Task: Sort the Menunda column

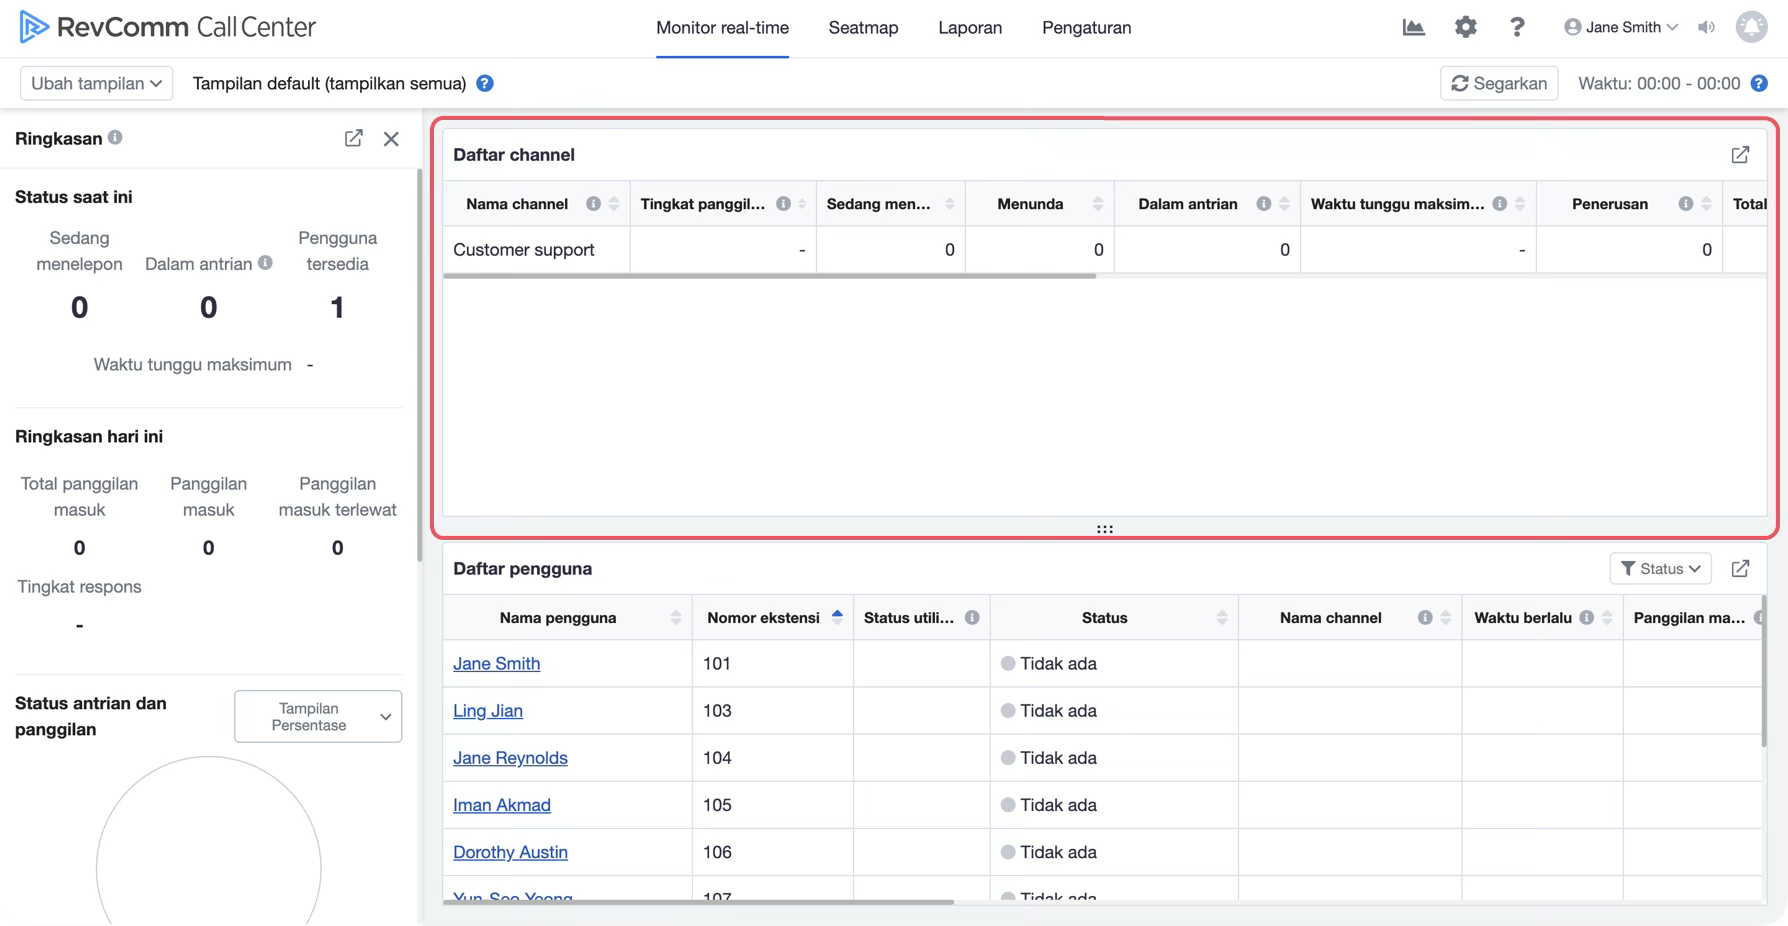Action: (1097, 204)
